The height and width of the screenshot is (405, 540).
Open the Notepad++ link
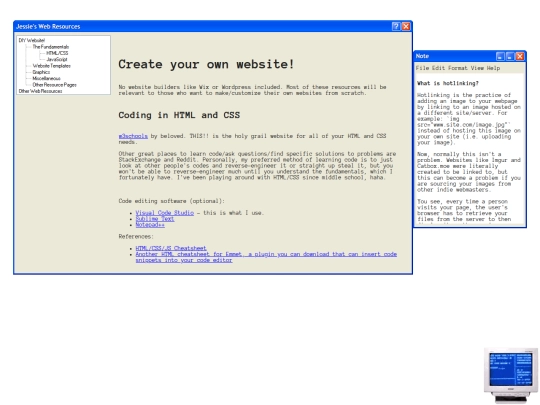point(150,225)
